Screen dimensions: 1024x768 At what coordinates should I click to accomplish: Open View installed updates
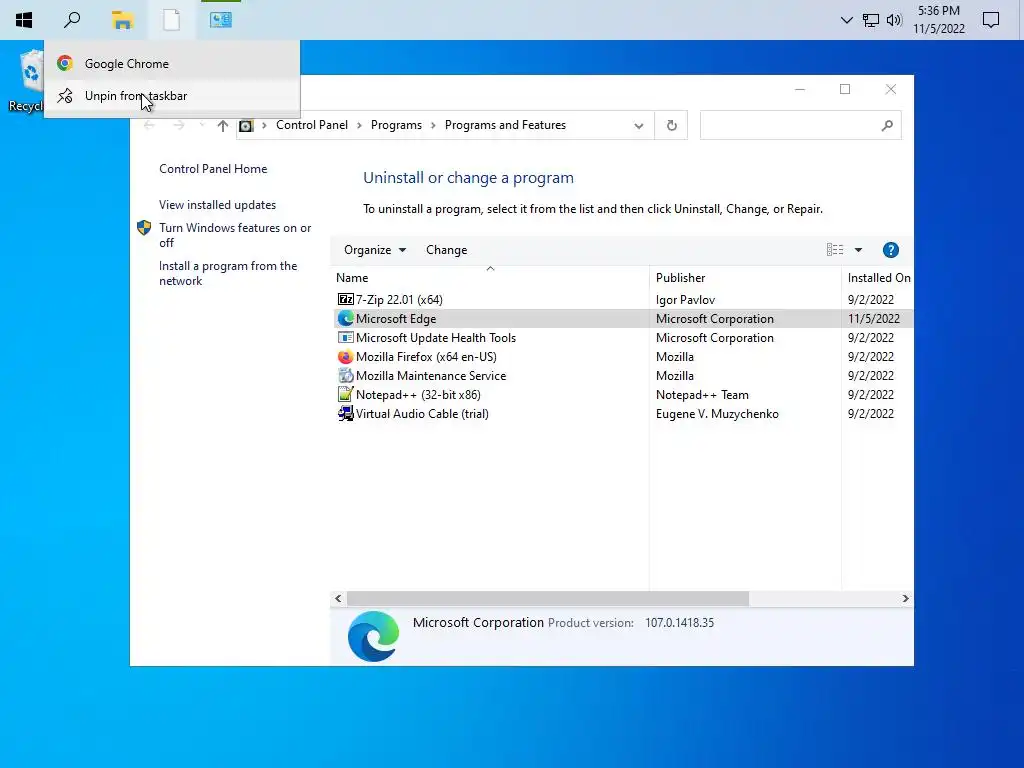[x=217, y=204]
